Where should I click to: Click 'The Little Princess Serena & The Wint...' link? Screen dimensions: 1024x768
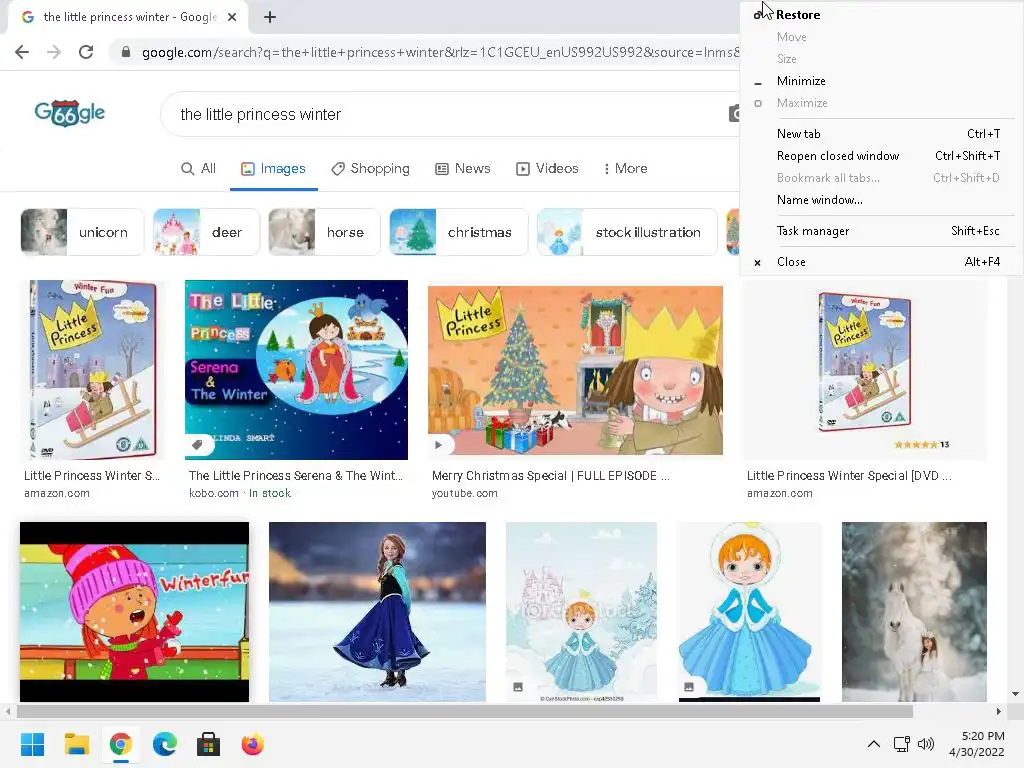[x=296, y=475]
